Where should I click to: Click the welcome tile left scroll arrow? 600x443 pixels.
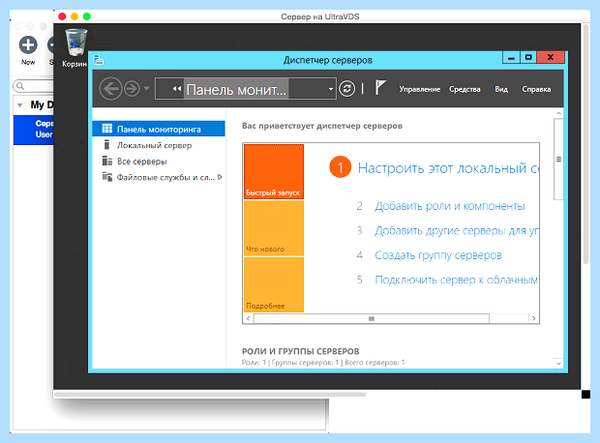[x=248, y=318]
